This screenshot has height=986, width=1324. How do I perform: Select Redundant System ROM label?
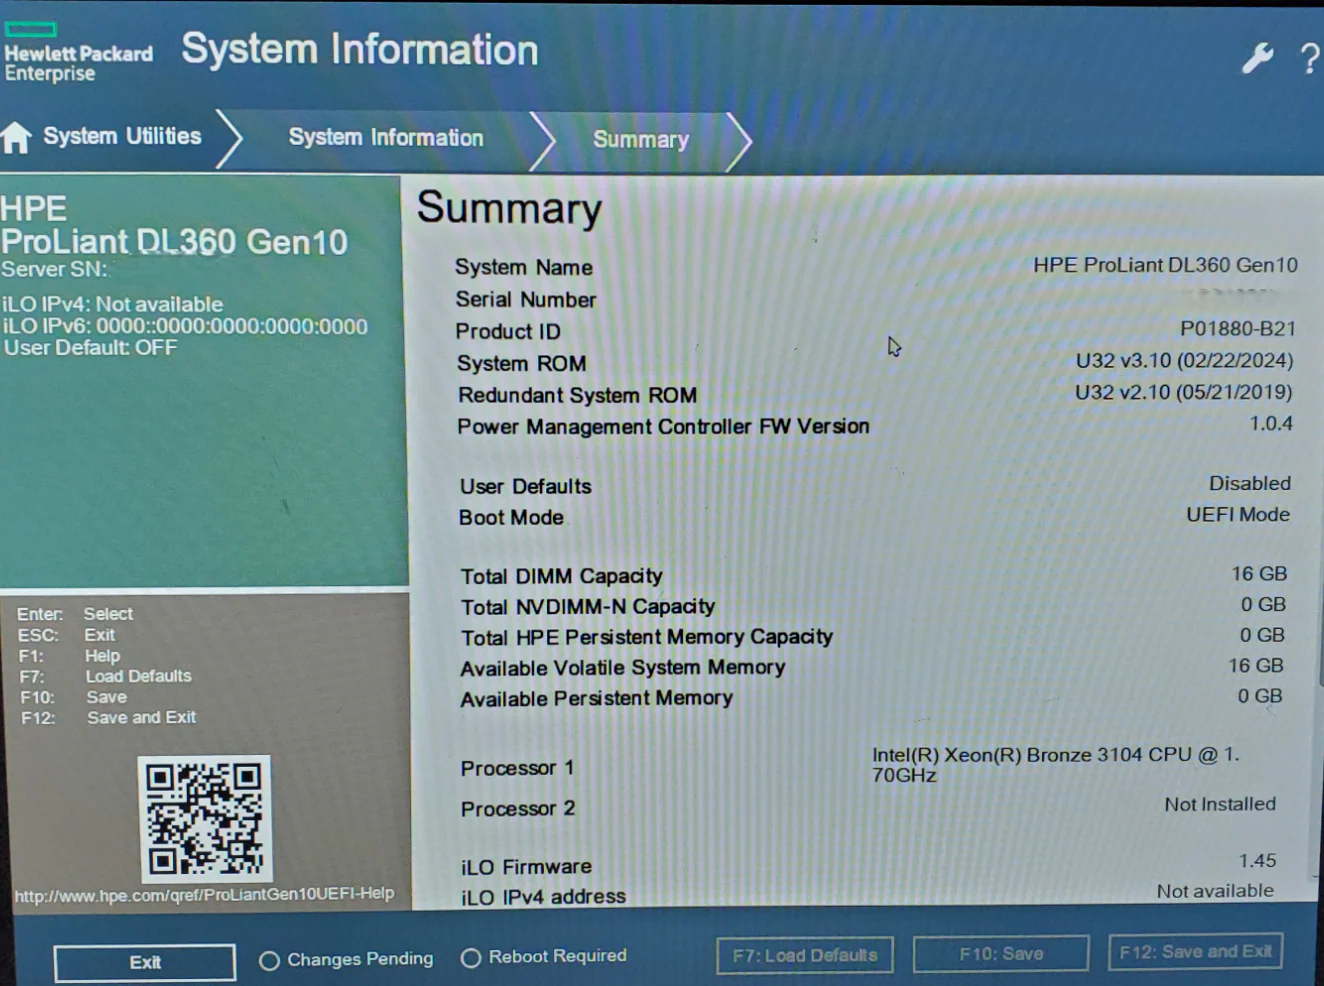[578, 395]
